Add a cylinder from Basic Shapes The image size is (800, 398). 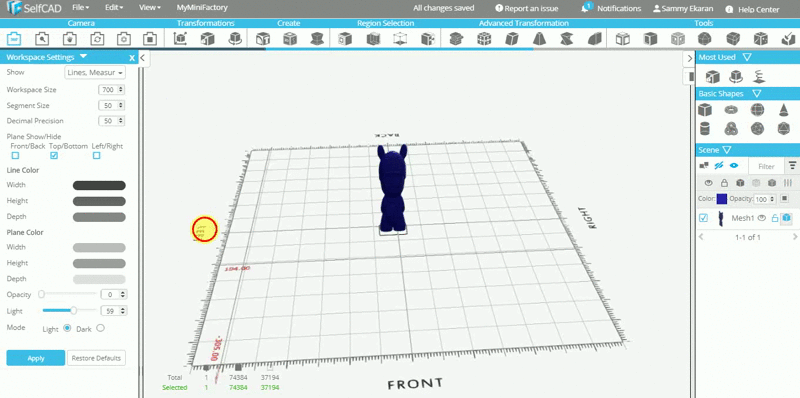[x=705, y=129]
